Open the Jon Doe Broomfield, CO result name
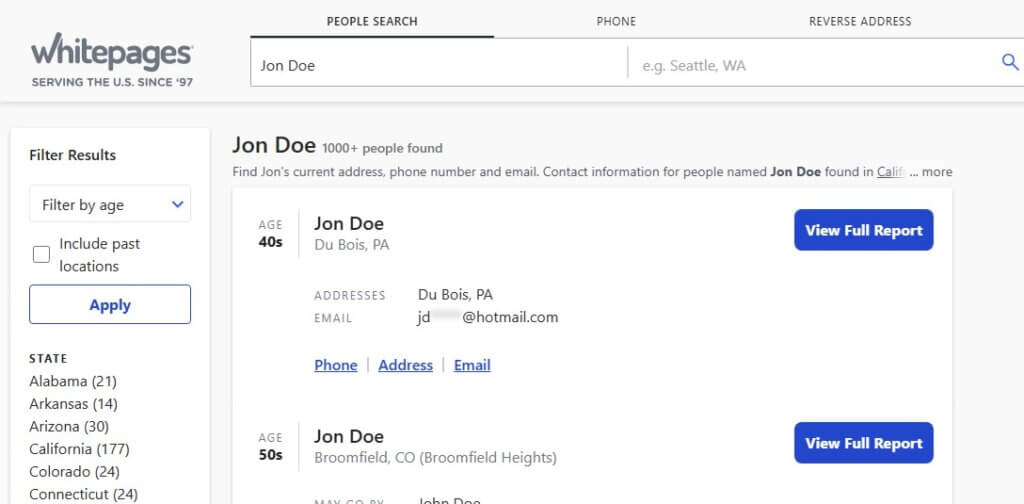 click(349, 436)
